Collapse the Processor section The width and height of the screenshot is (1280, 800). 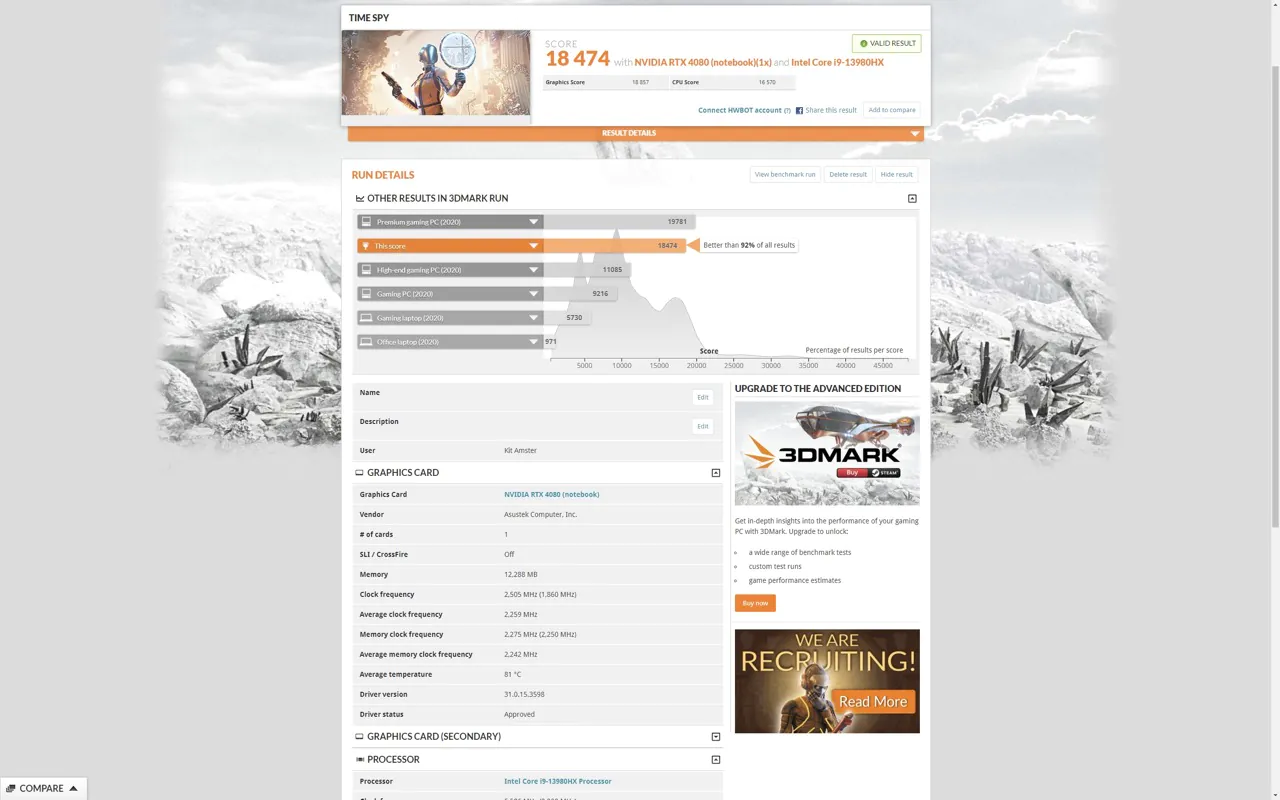click(x=716, y=760)
